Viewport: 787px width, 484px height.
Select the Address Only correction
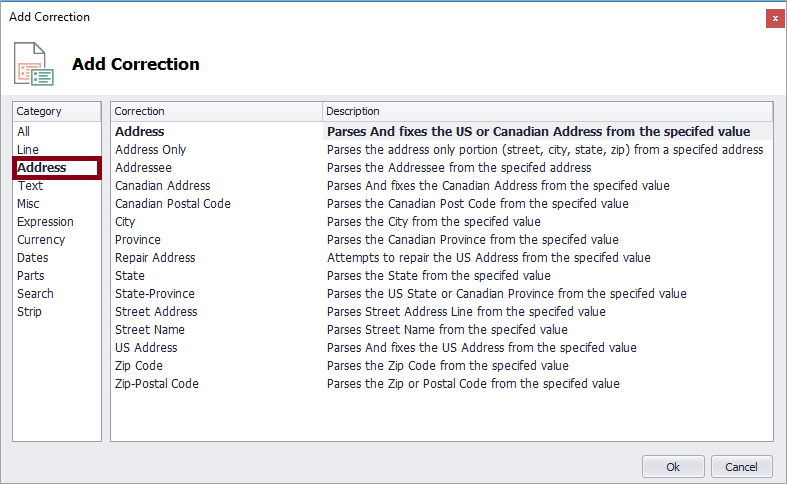[150, 150]
